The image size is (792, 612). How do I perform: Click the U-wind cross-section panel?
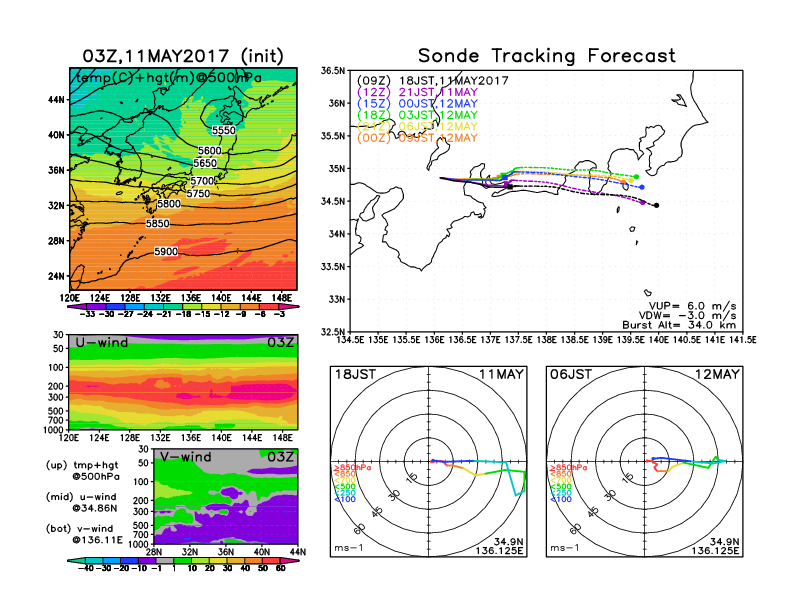point(182,383)
